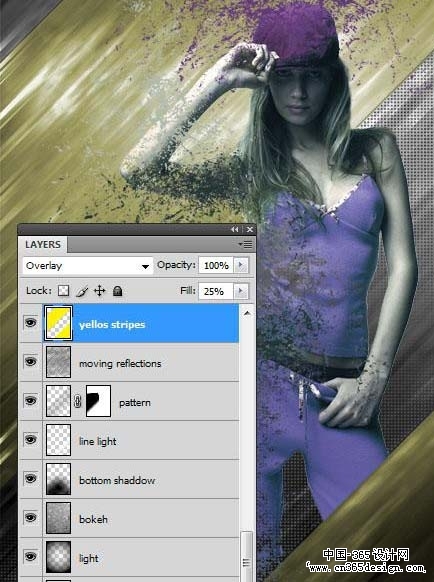Toggle visibility of bokeh layer
The width and height of the screenshot is (434, 582).
[30, 517]
